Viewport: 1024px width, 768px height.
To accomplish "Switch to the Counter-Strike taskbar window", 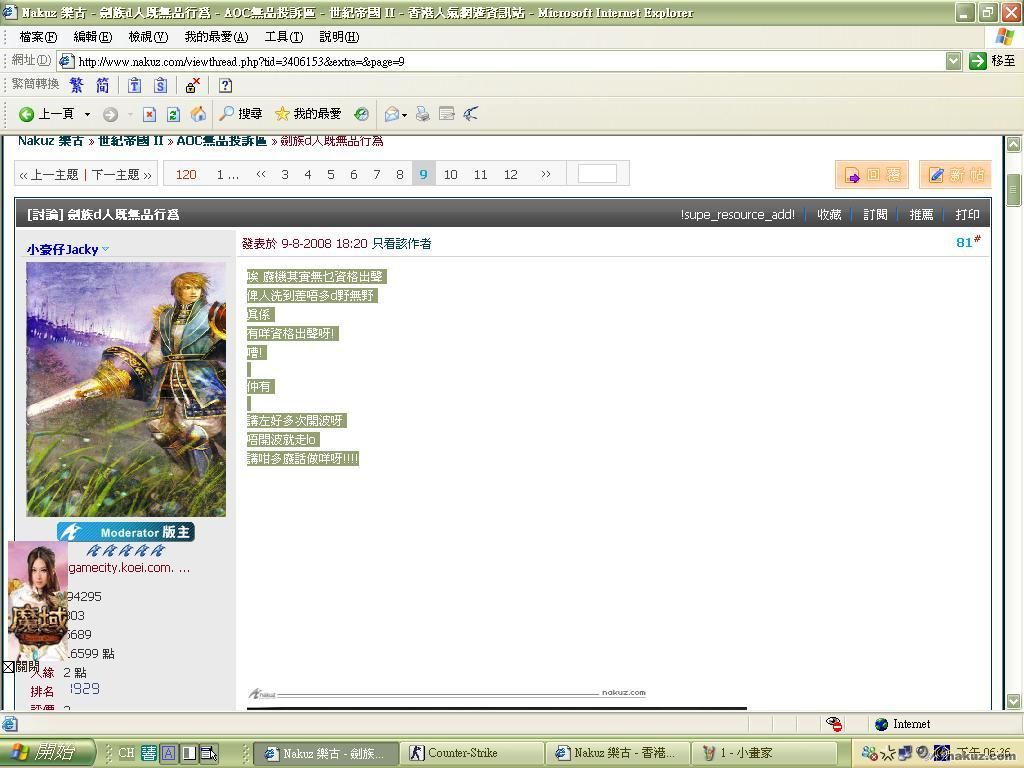I will pos(471,753).
